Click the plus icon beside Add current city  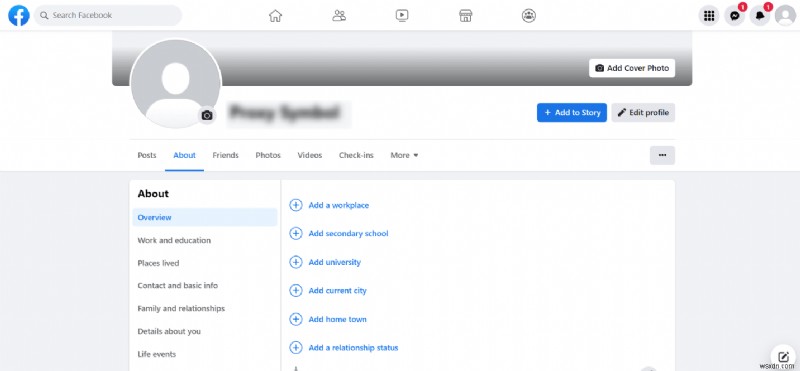coord(296,291)
